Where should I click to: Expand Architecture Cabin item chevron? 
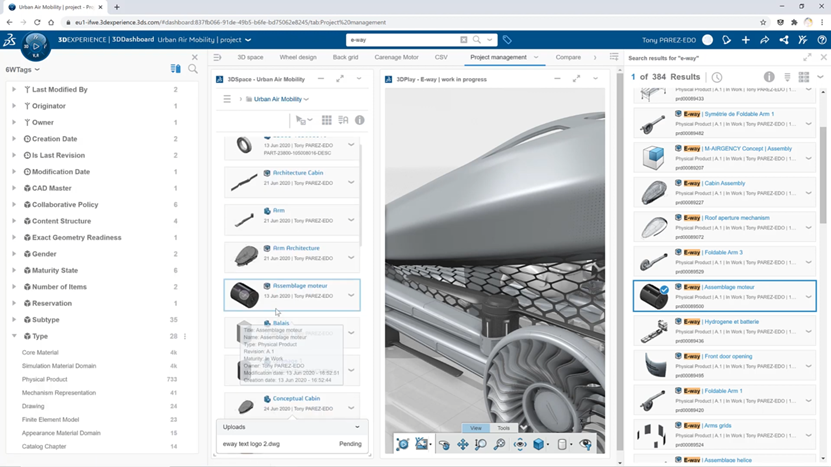click(x=351, y=182)
